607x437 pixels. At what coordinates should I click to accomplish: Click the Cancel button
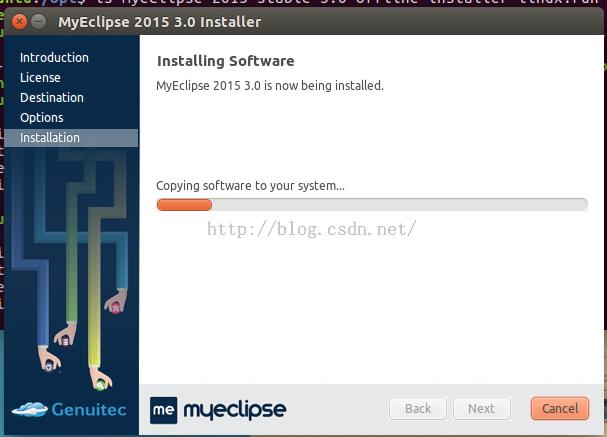tap(560, 408)
